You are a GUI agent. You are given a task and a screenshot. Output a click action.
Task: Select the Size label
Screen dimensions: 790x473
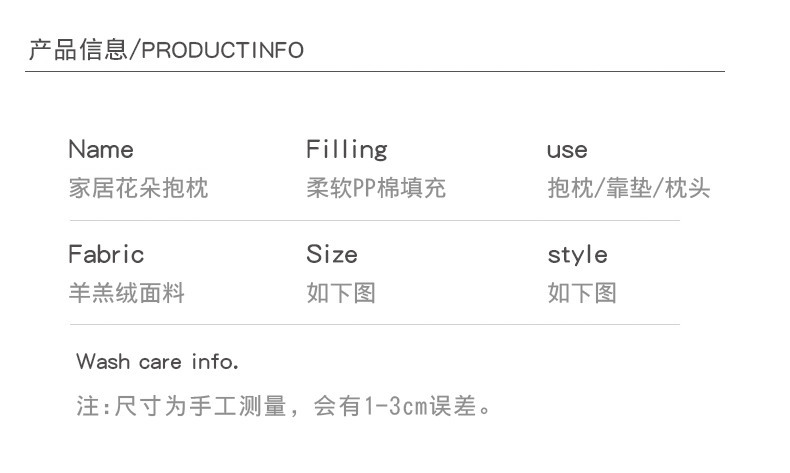point(332,254)
